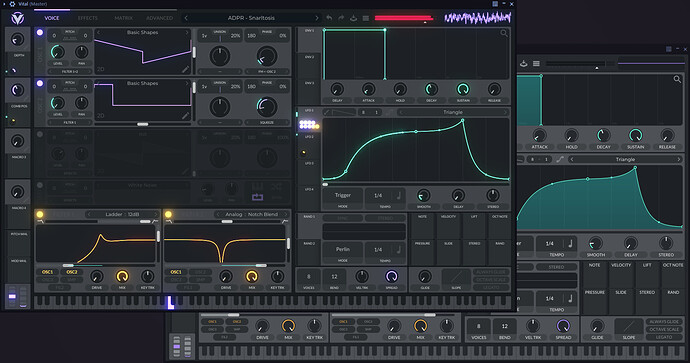The height and width of the screenshot is (363, 690).
Task: Click the LFO 1 tempo note icon
Action: pos(399,195)
